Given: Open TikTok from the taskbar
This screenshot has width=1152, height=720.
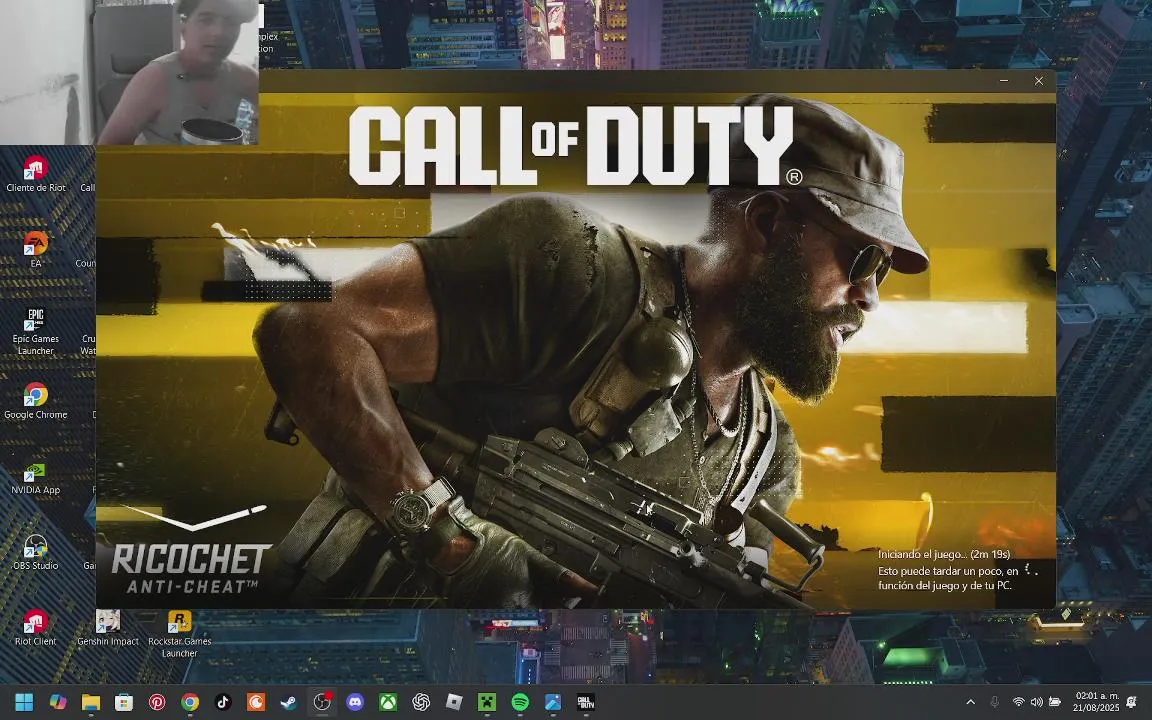Looking at the screenshot, I should 223,702.
